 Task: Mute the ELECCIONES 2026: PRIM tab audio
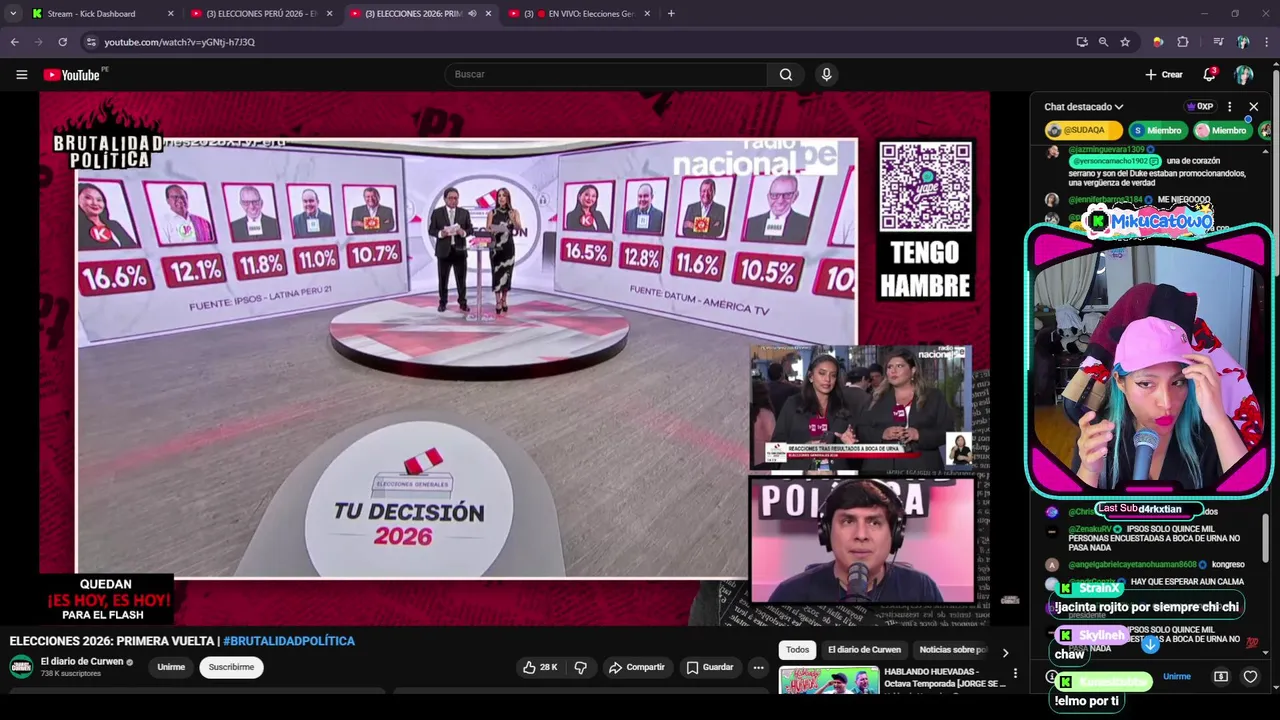pyautogui.click(x=472, y=14)
